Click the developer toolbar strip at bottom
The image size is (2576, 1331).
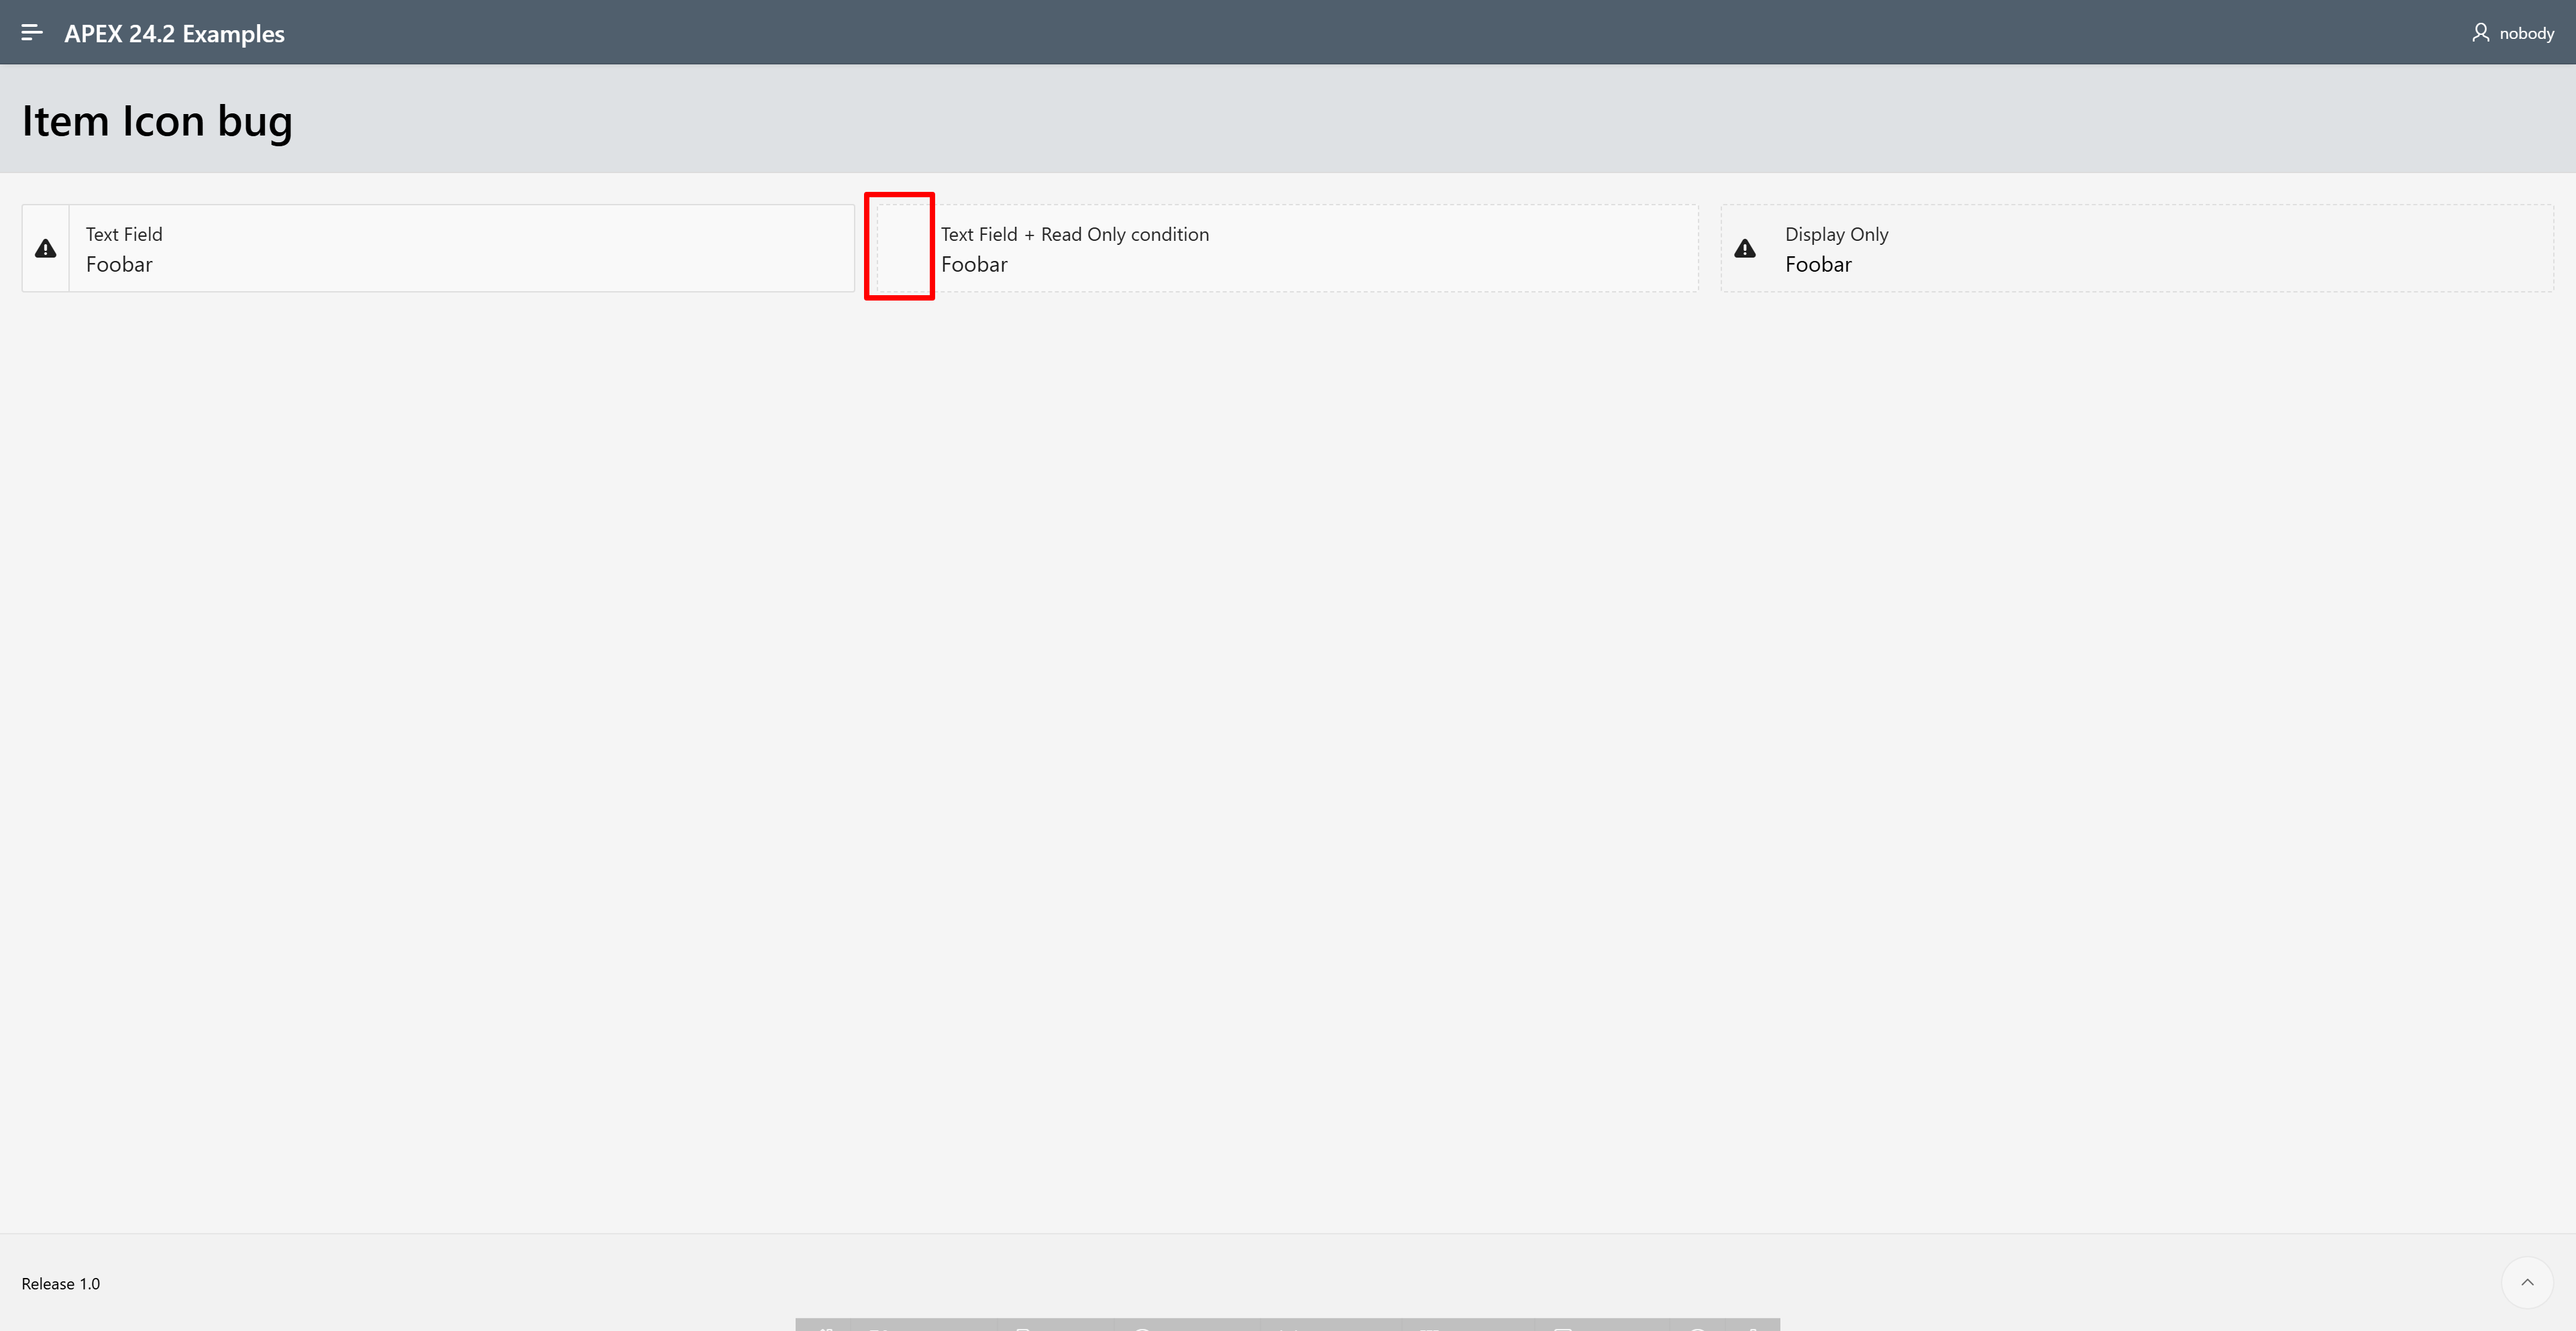click(1287, 1325)
